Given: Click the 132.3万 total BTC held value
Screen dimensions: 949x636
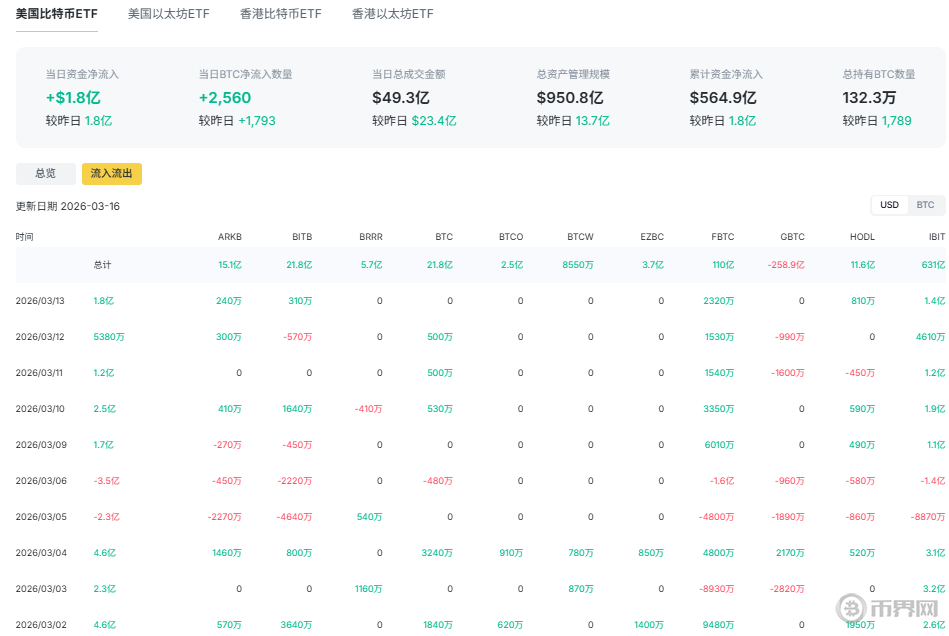Looking at the screenshot, I should (x=869, y=97).
